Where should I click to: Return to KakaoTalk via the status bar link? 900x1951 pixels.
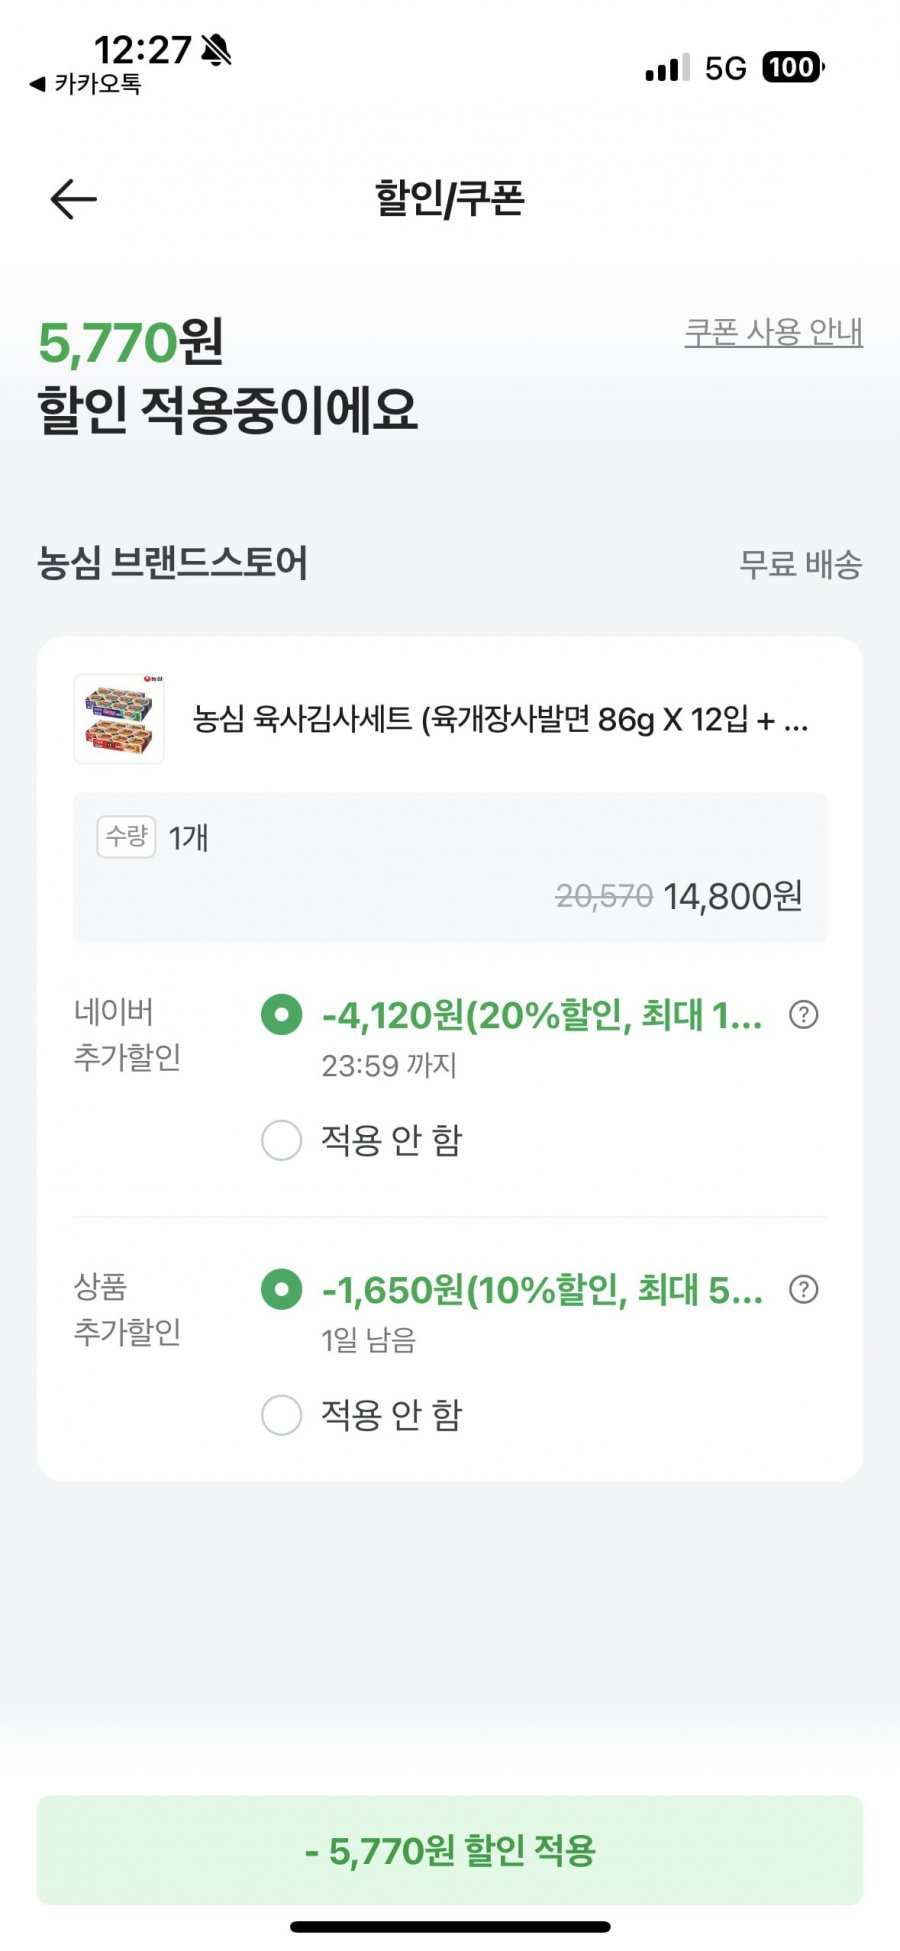pyautogui.click(x=86, y=84)
